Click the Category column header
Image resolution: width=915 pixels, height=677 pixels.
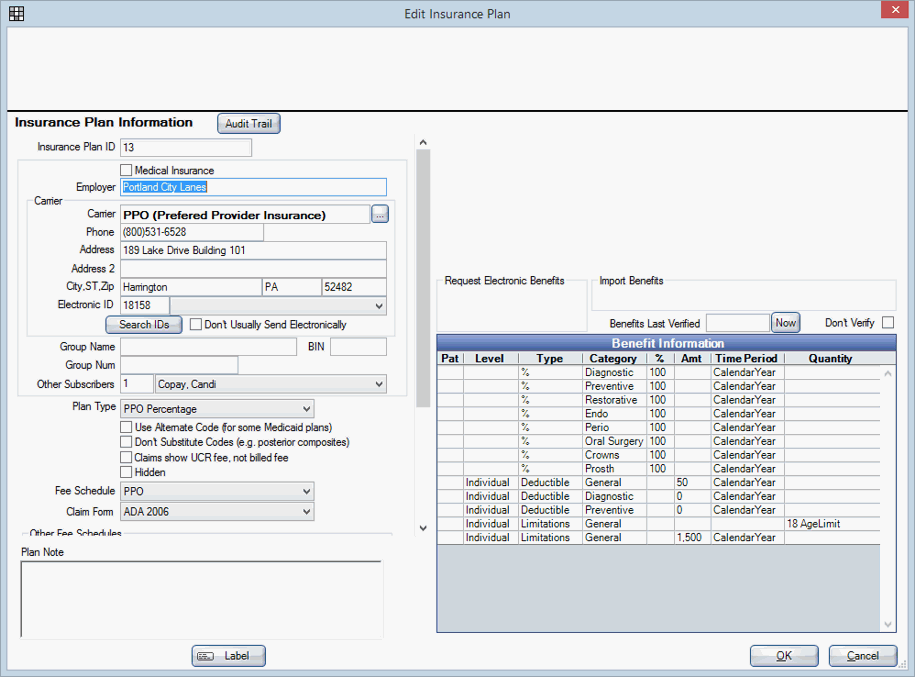click(613, 358)
